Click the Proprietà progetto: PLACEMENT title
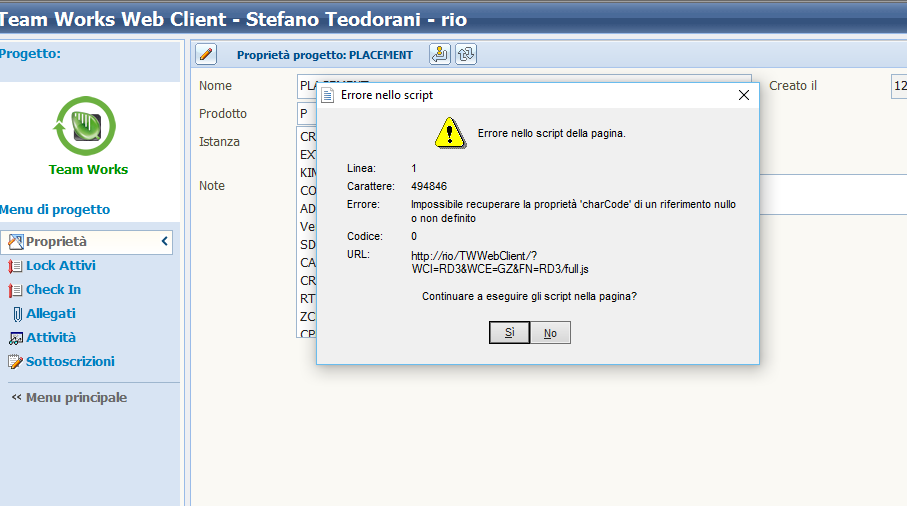Screen dimensions: 907x506 325,55
